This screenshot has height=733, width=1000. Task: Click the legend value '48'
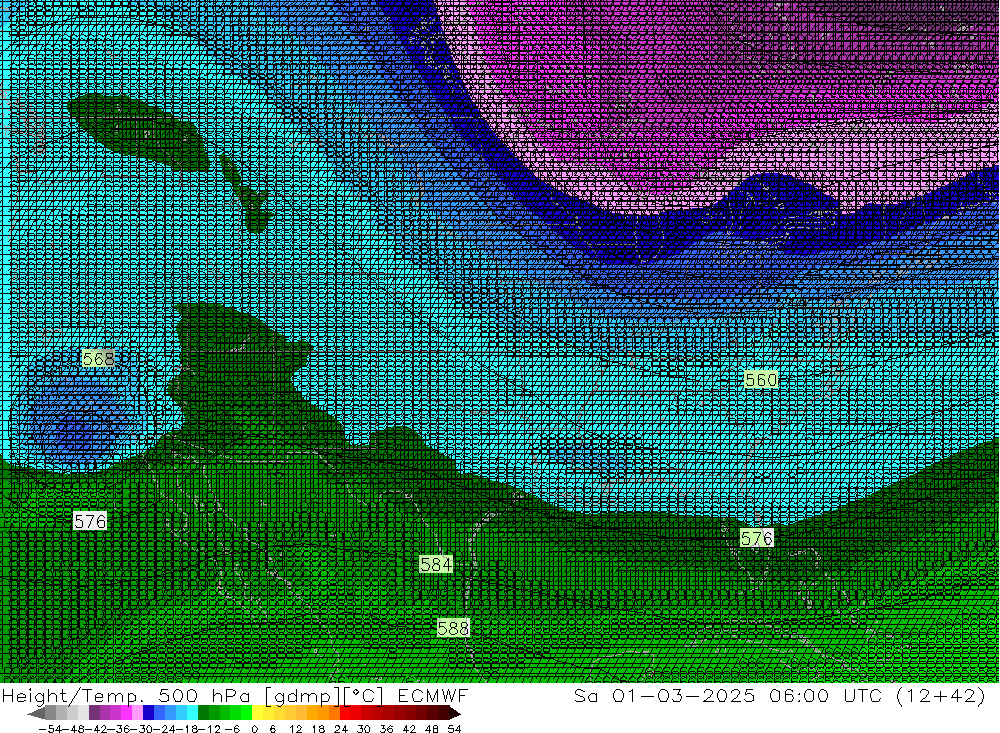click(432, 729)
